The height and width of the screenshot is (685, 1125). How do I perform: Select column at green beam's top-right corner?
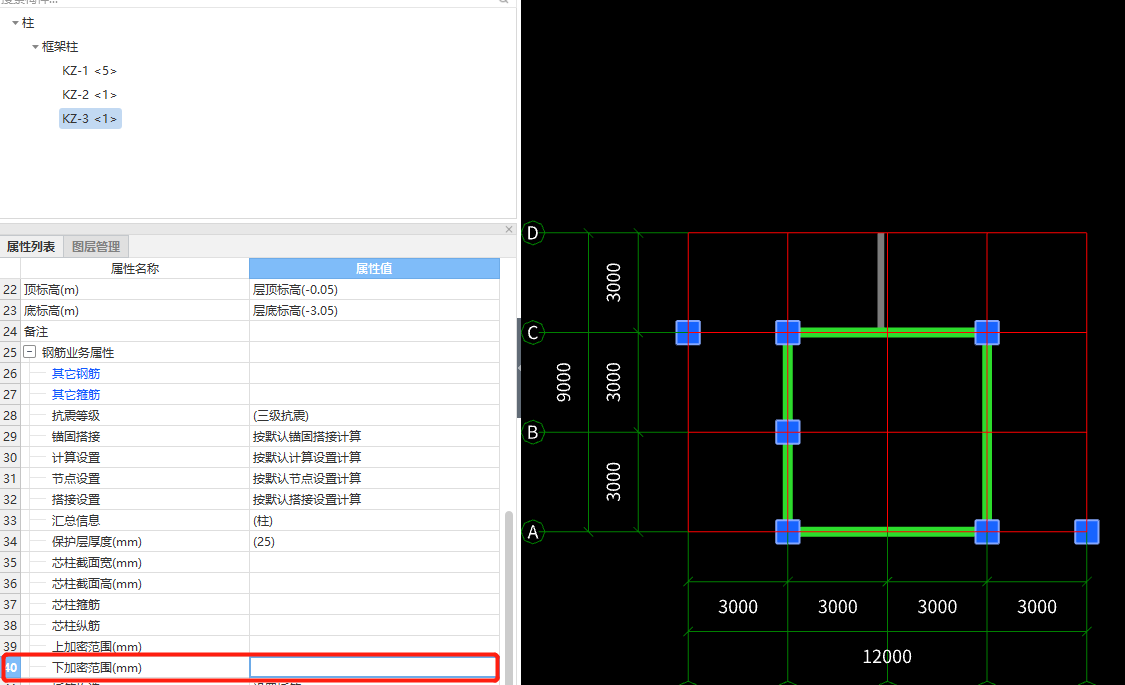click(x=987, y=333)
